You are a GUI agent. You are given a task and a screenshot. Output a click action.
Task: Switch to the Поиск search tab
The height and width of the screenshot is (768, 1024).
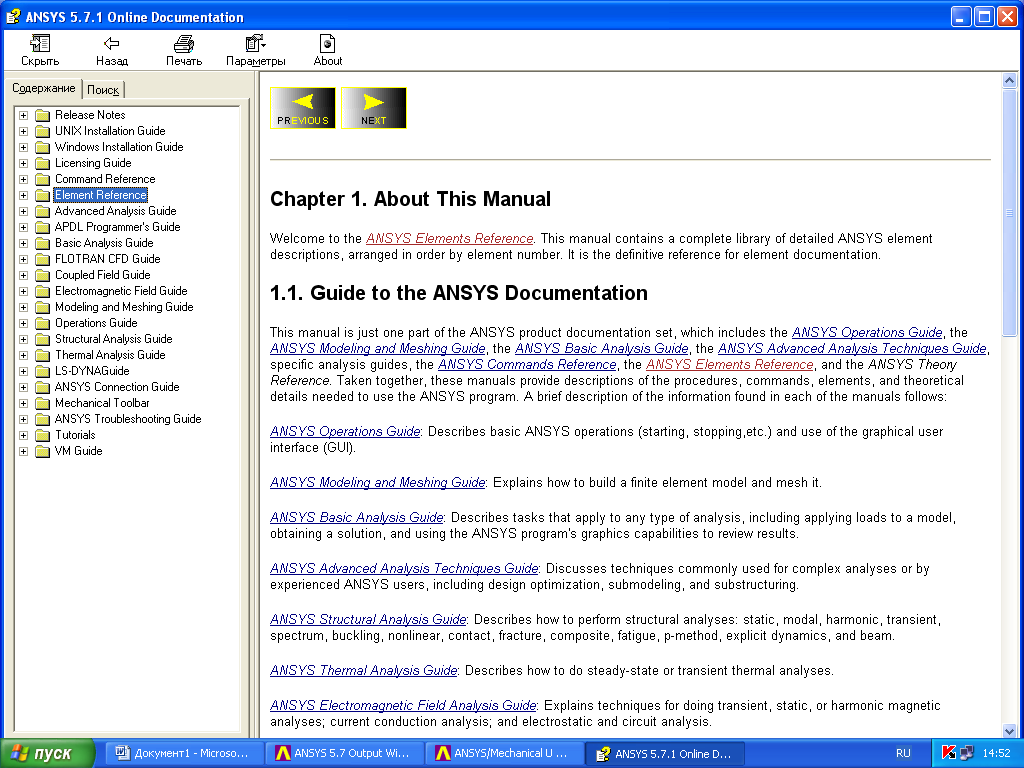[x=103, y=90]
